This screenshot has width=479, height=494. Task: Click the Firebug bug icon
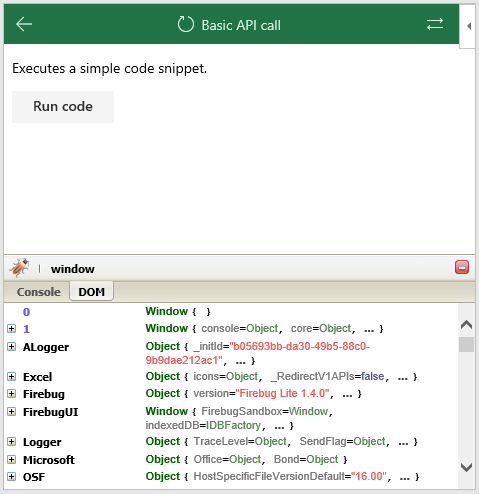(19, 268)
